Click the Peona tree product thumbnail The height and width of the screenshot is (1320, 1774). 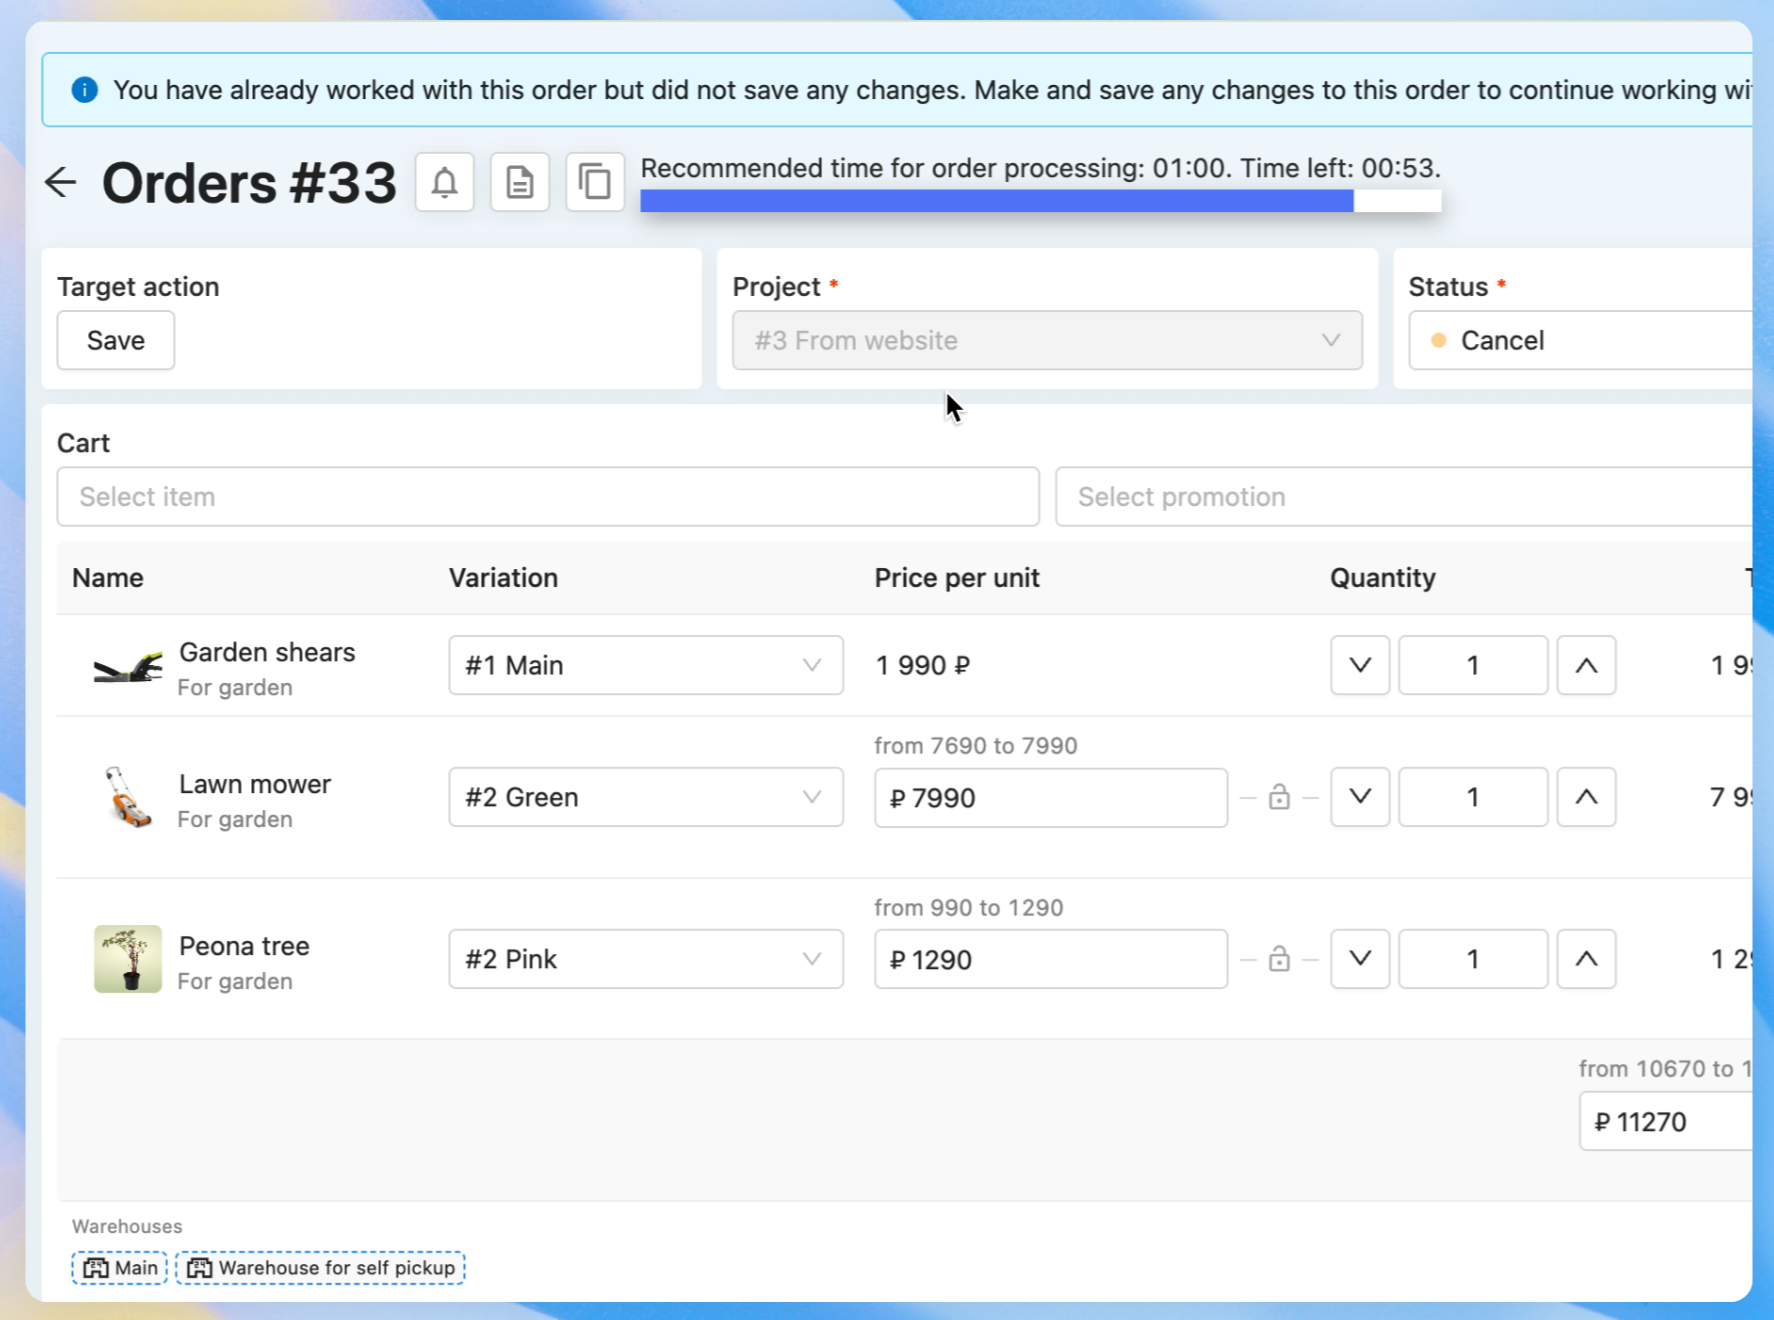tap(128, 958)
